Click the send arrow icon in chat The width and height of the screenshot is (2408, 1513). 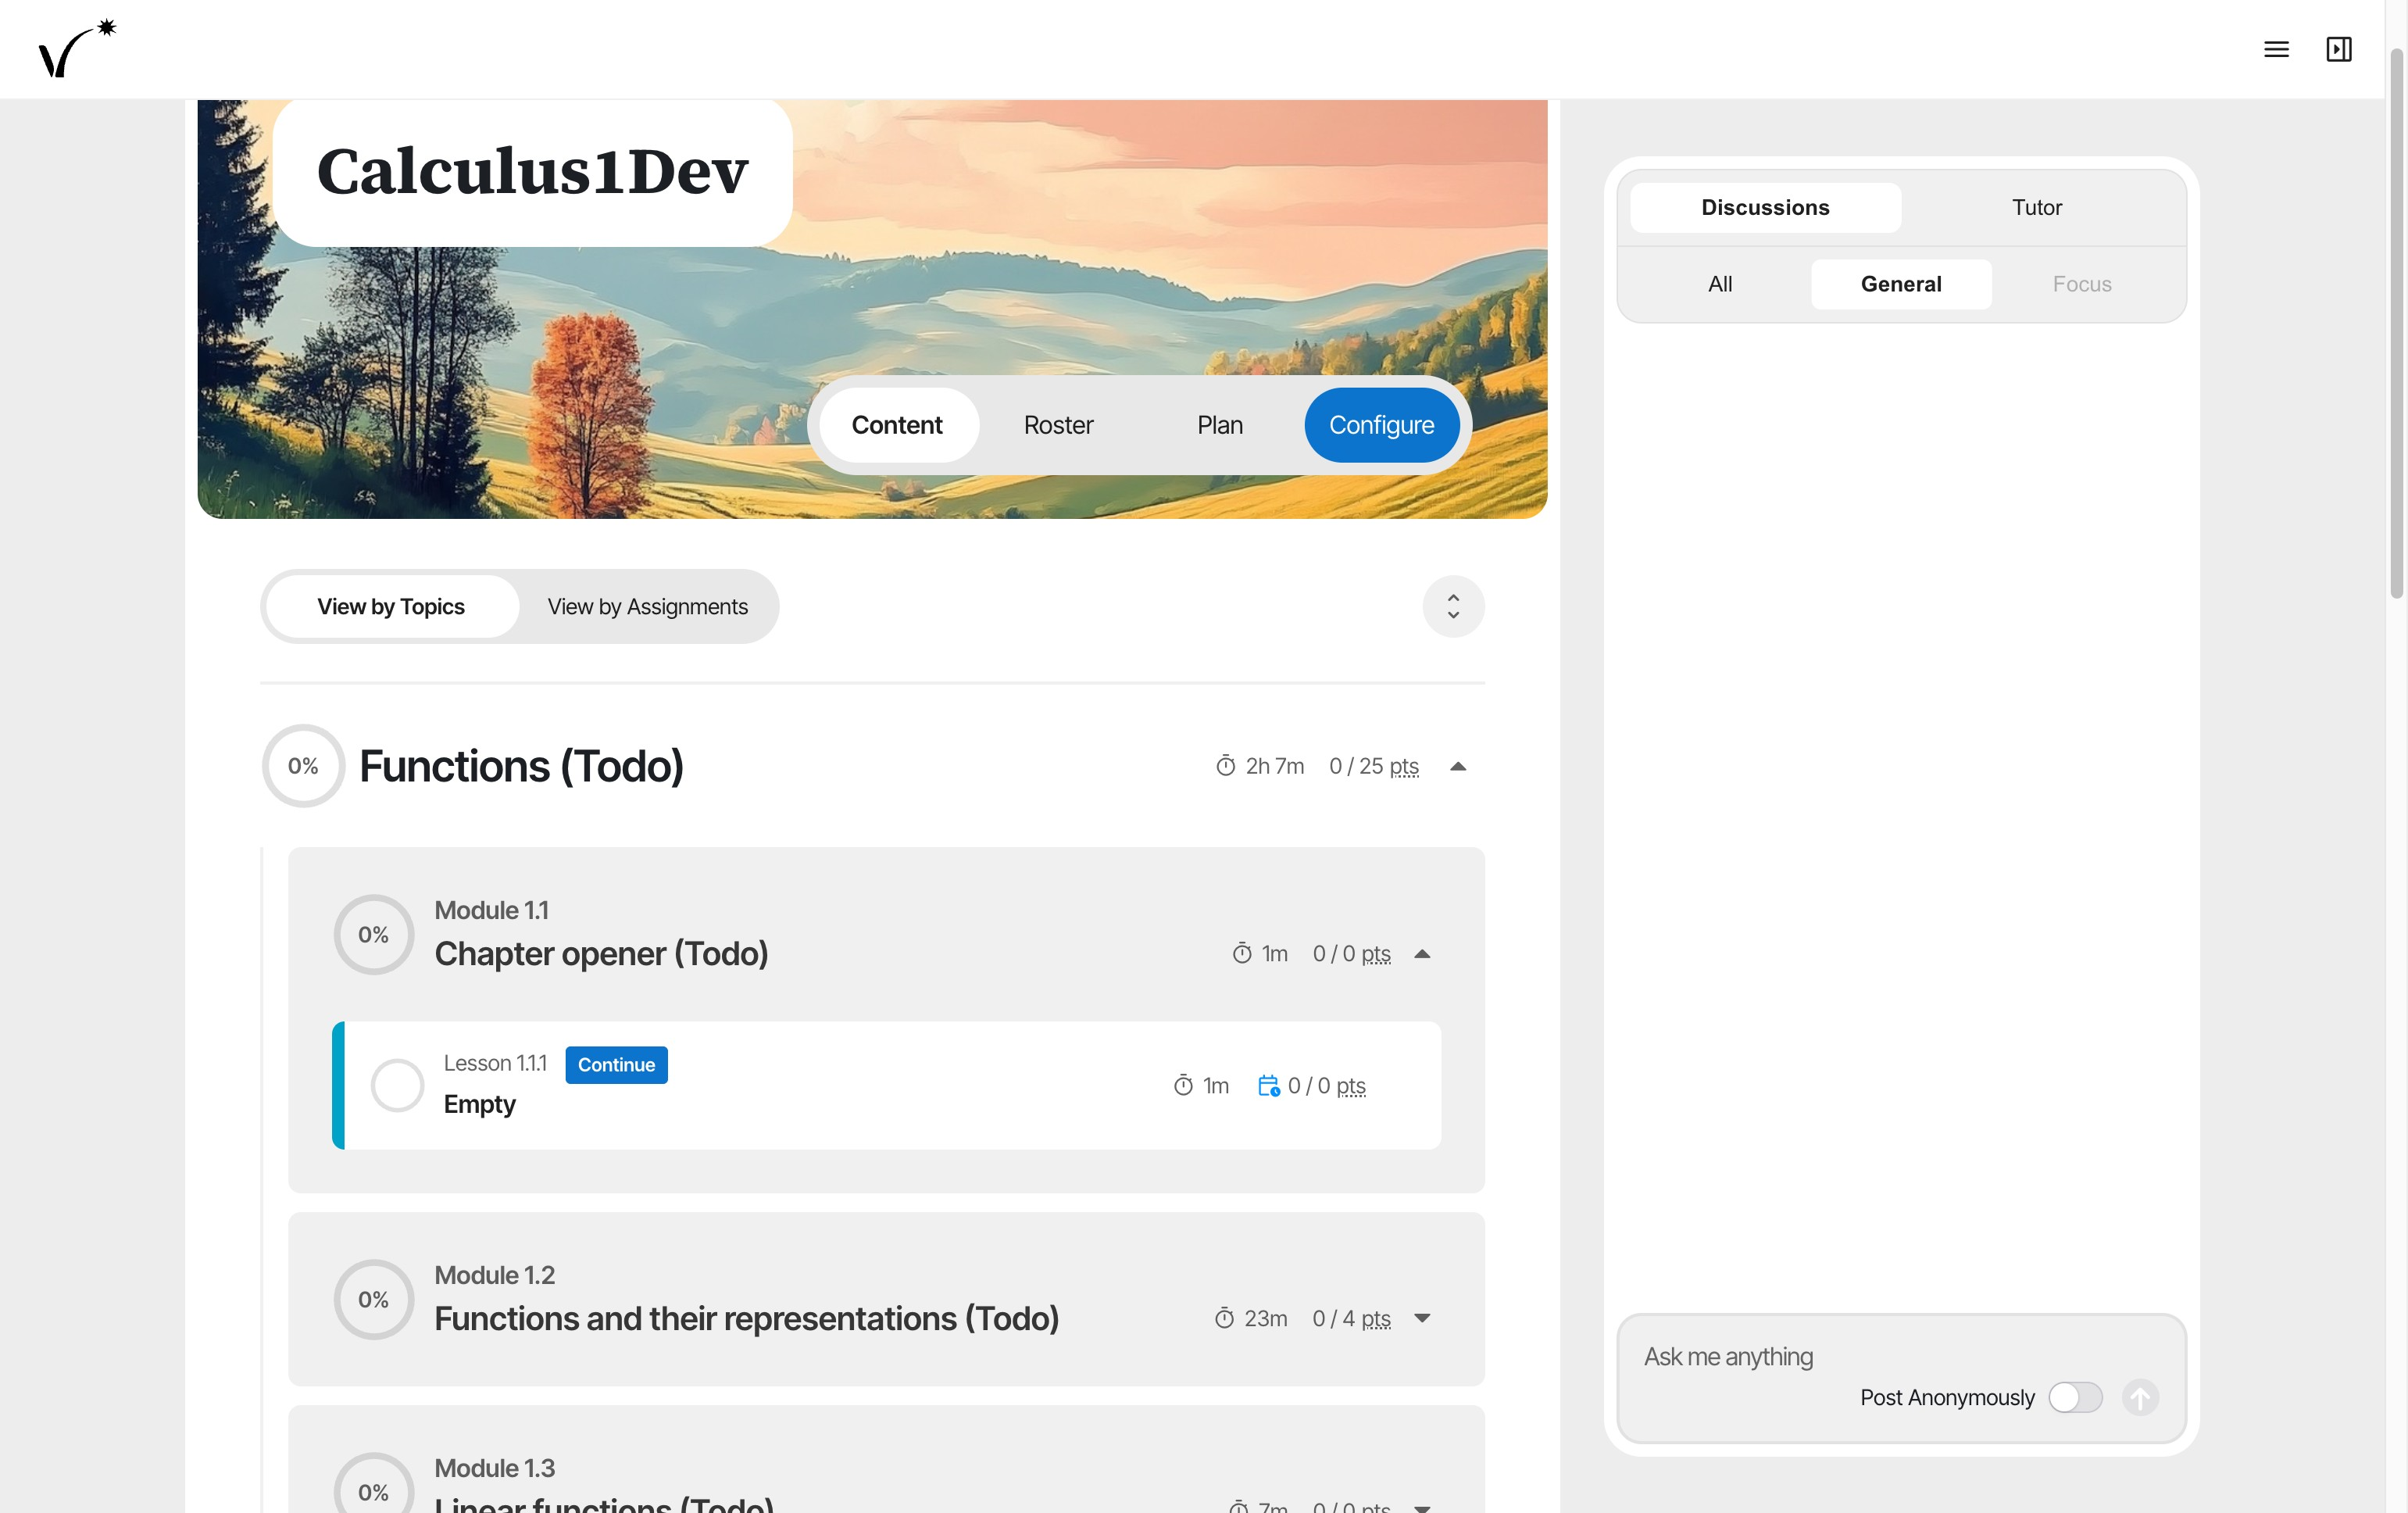2140,1397
